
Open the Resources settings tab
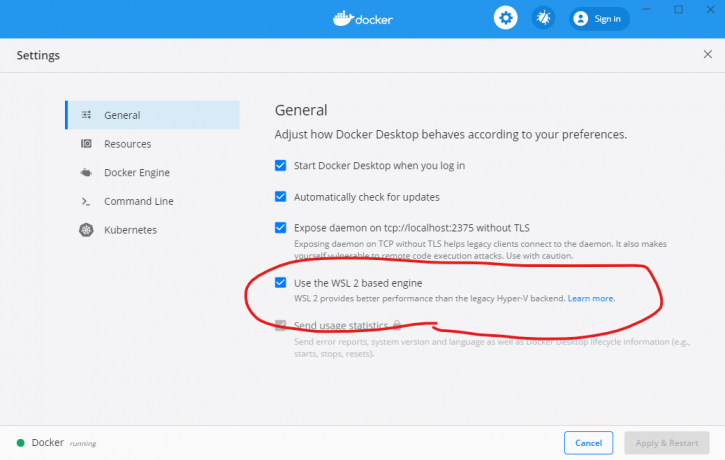coord(153,144)
